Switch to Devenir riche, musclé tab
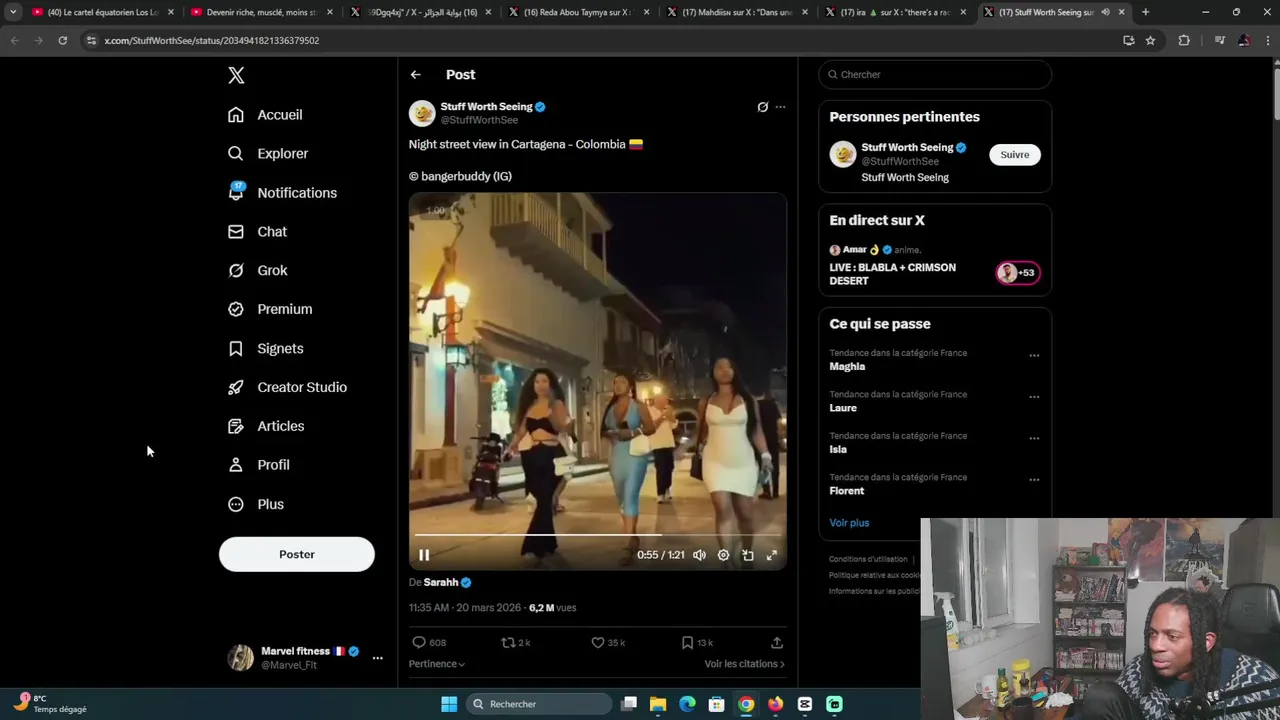The height and width of the screenshot is (720, 1280). (260, 12)
